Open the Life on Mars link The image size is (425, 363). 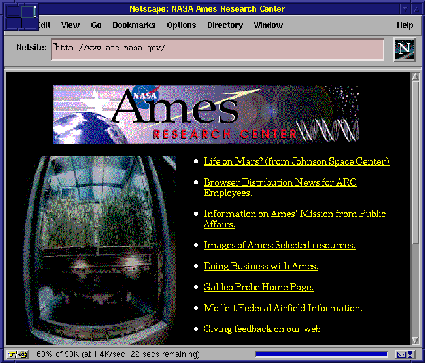tap(297, 161)
